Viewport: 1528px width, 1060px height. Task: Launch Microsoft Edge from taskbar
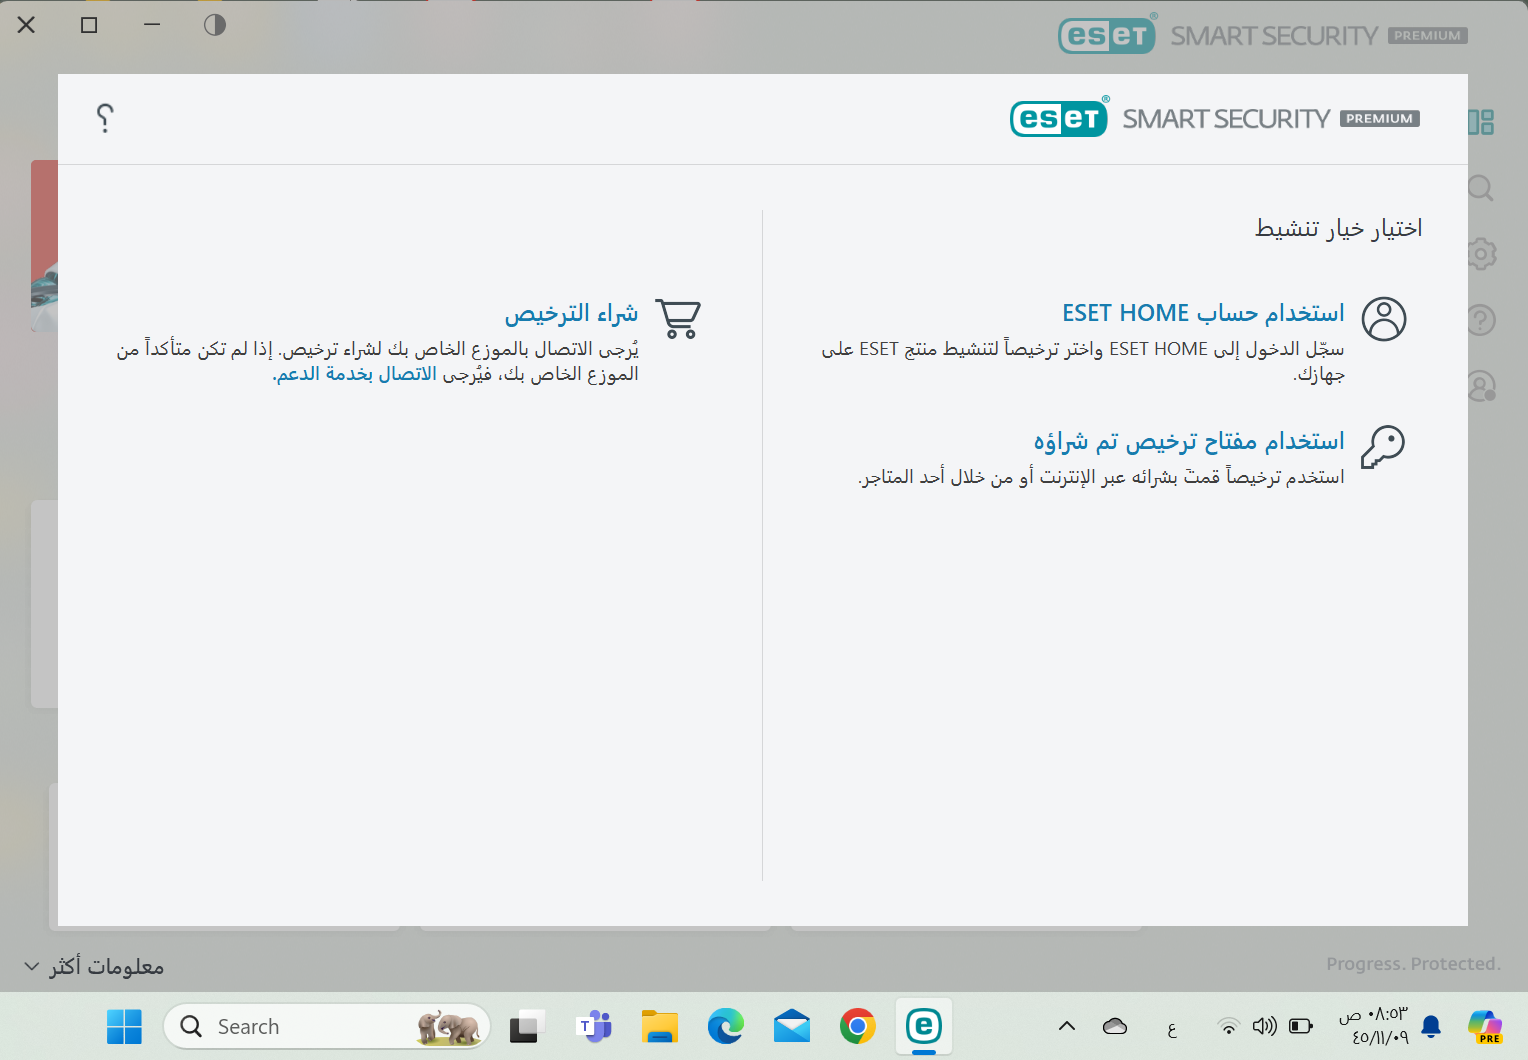[726, 1027]
